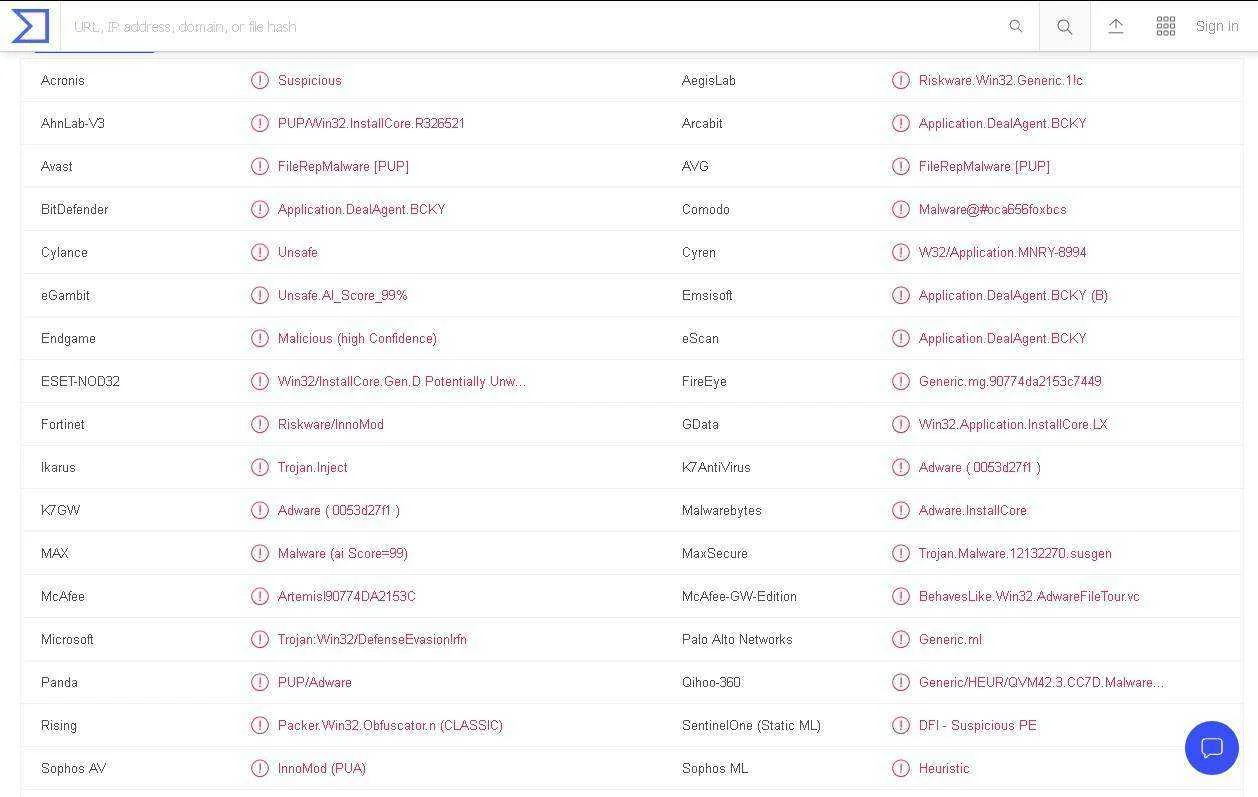
Task: Click the Qihoo-360 vendor label
Action: pyautogui.click(x=711, y=682)
